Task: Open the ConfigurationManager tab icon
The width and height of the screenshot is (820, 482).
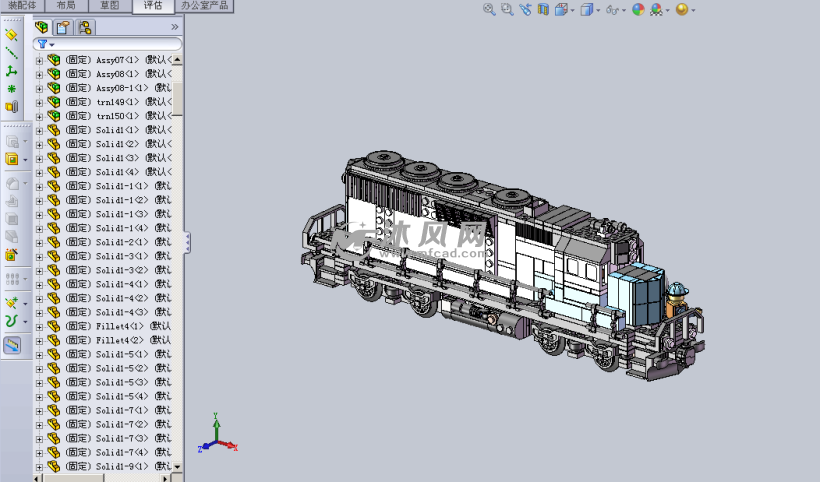Action: [85, 27]
